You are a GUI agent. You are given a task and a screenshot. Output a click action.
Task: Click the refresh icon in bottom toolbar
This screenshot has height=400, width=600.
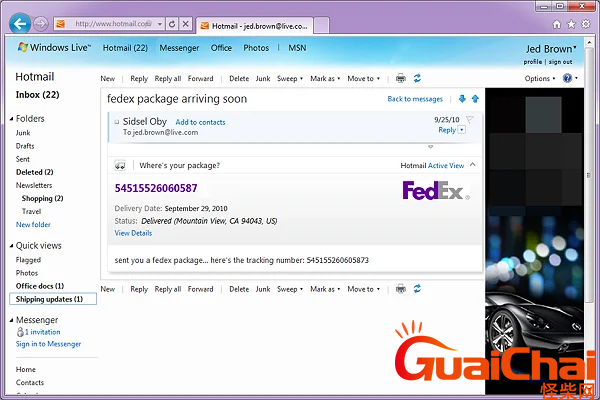(x=417, y=289)
